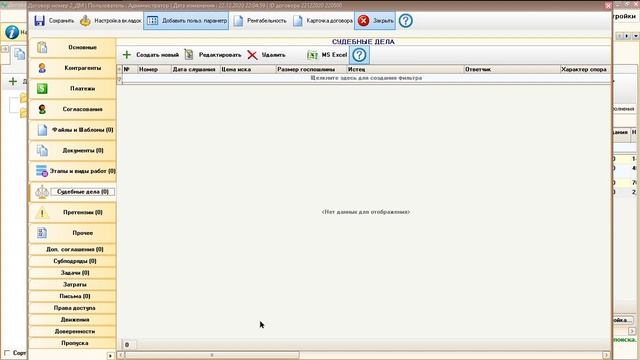This screenshot has width=640, height=360.
Task: Click Претензии warning triangle icon
Action: coord(42,212)
